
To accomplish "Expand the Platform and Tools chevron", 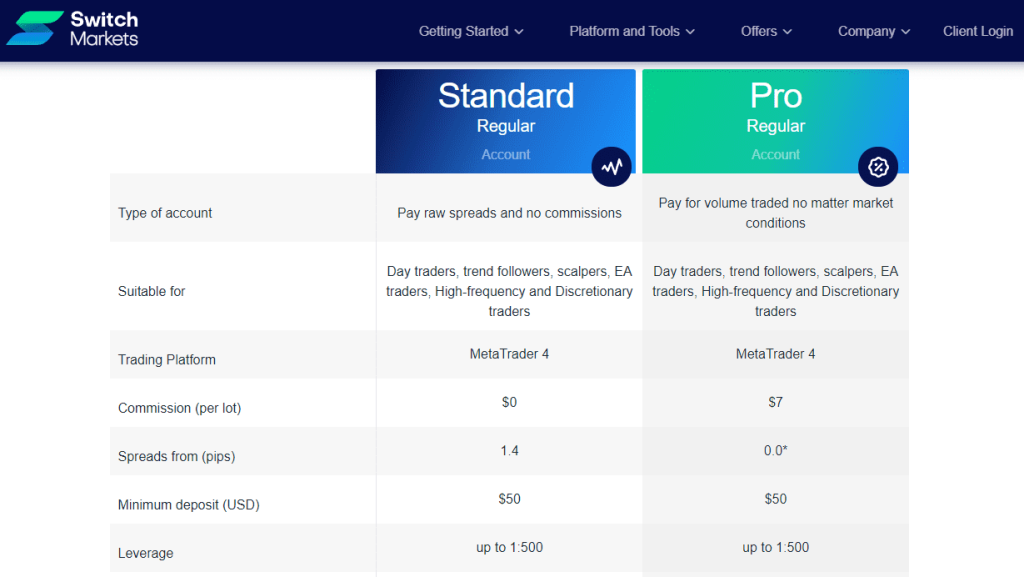I will tap(690, 31).
